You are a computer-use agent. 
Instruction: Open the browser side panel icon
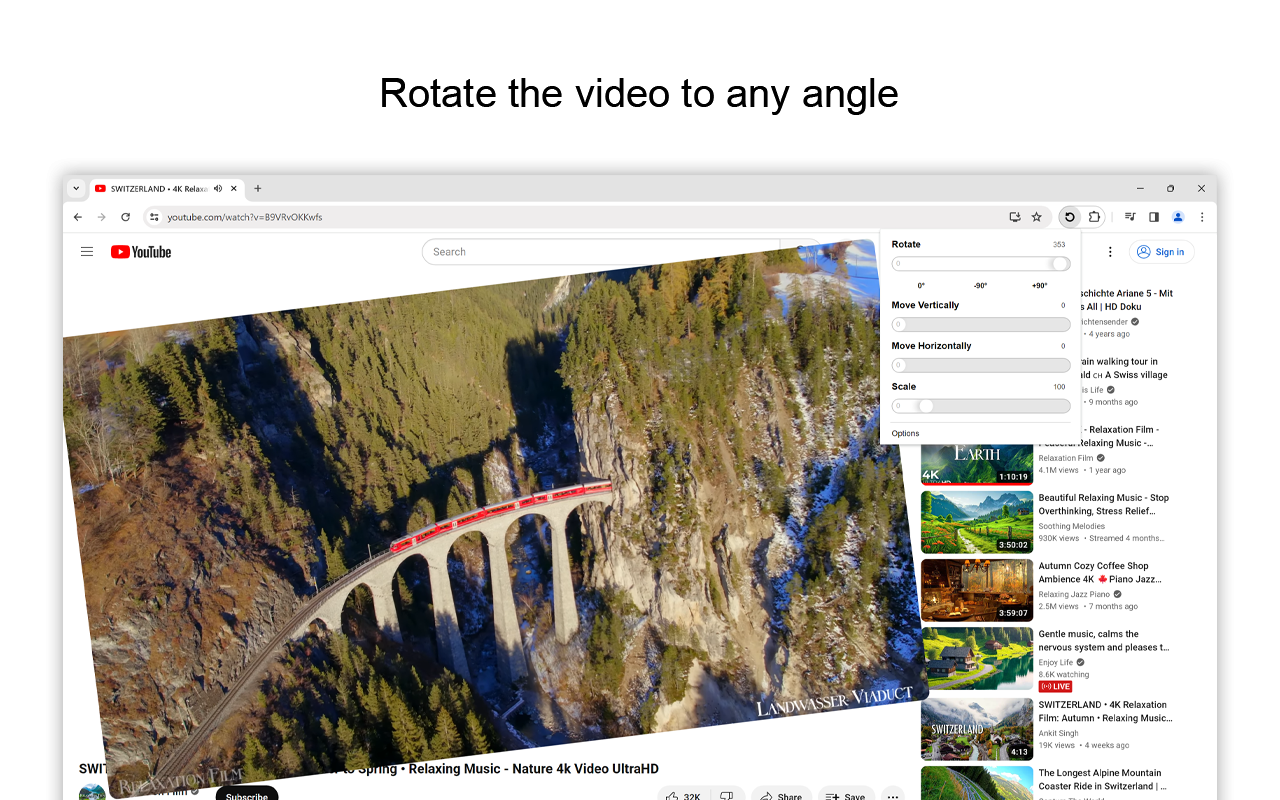pyautogui.click(x=1153, y=217)
